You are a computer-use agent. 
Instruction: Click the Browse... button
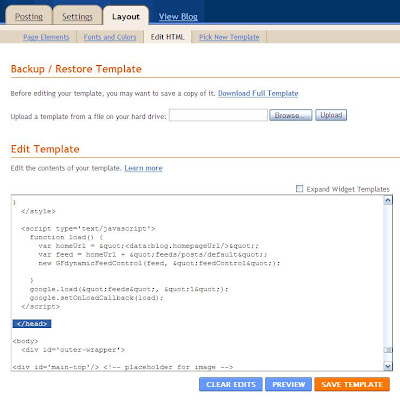click(291, 115)
